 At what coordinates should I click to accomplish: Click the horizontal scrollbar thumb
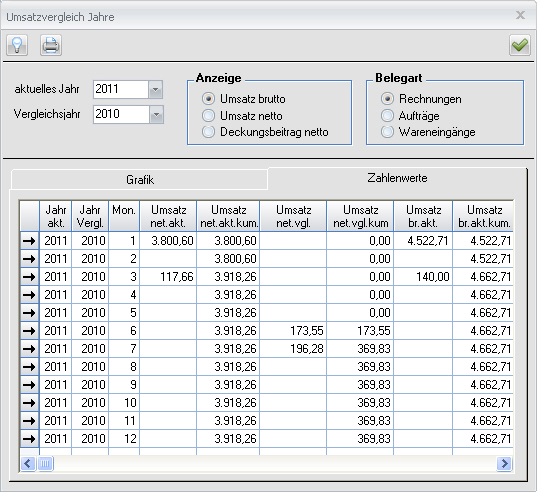tap(45, 464)
